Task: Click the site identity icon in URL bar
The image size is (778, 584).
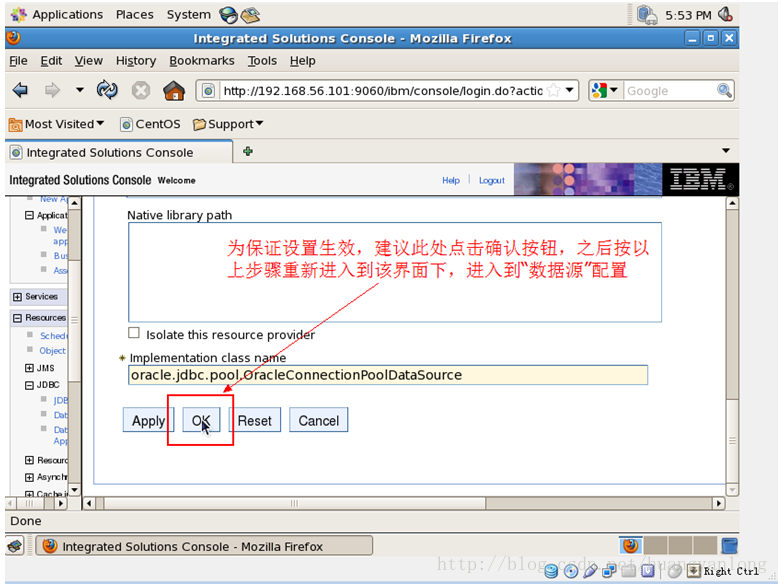Action: pos(209,91)
